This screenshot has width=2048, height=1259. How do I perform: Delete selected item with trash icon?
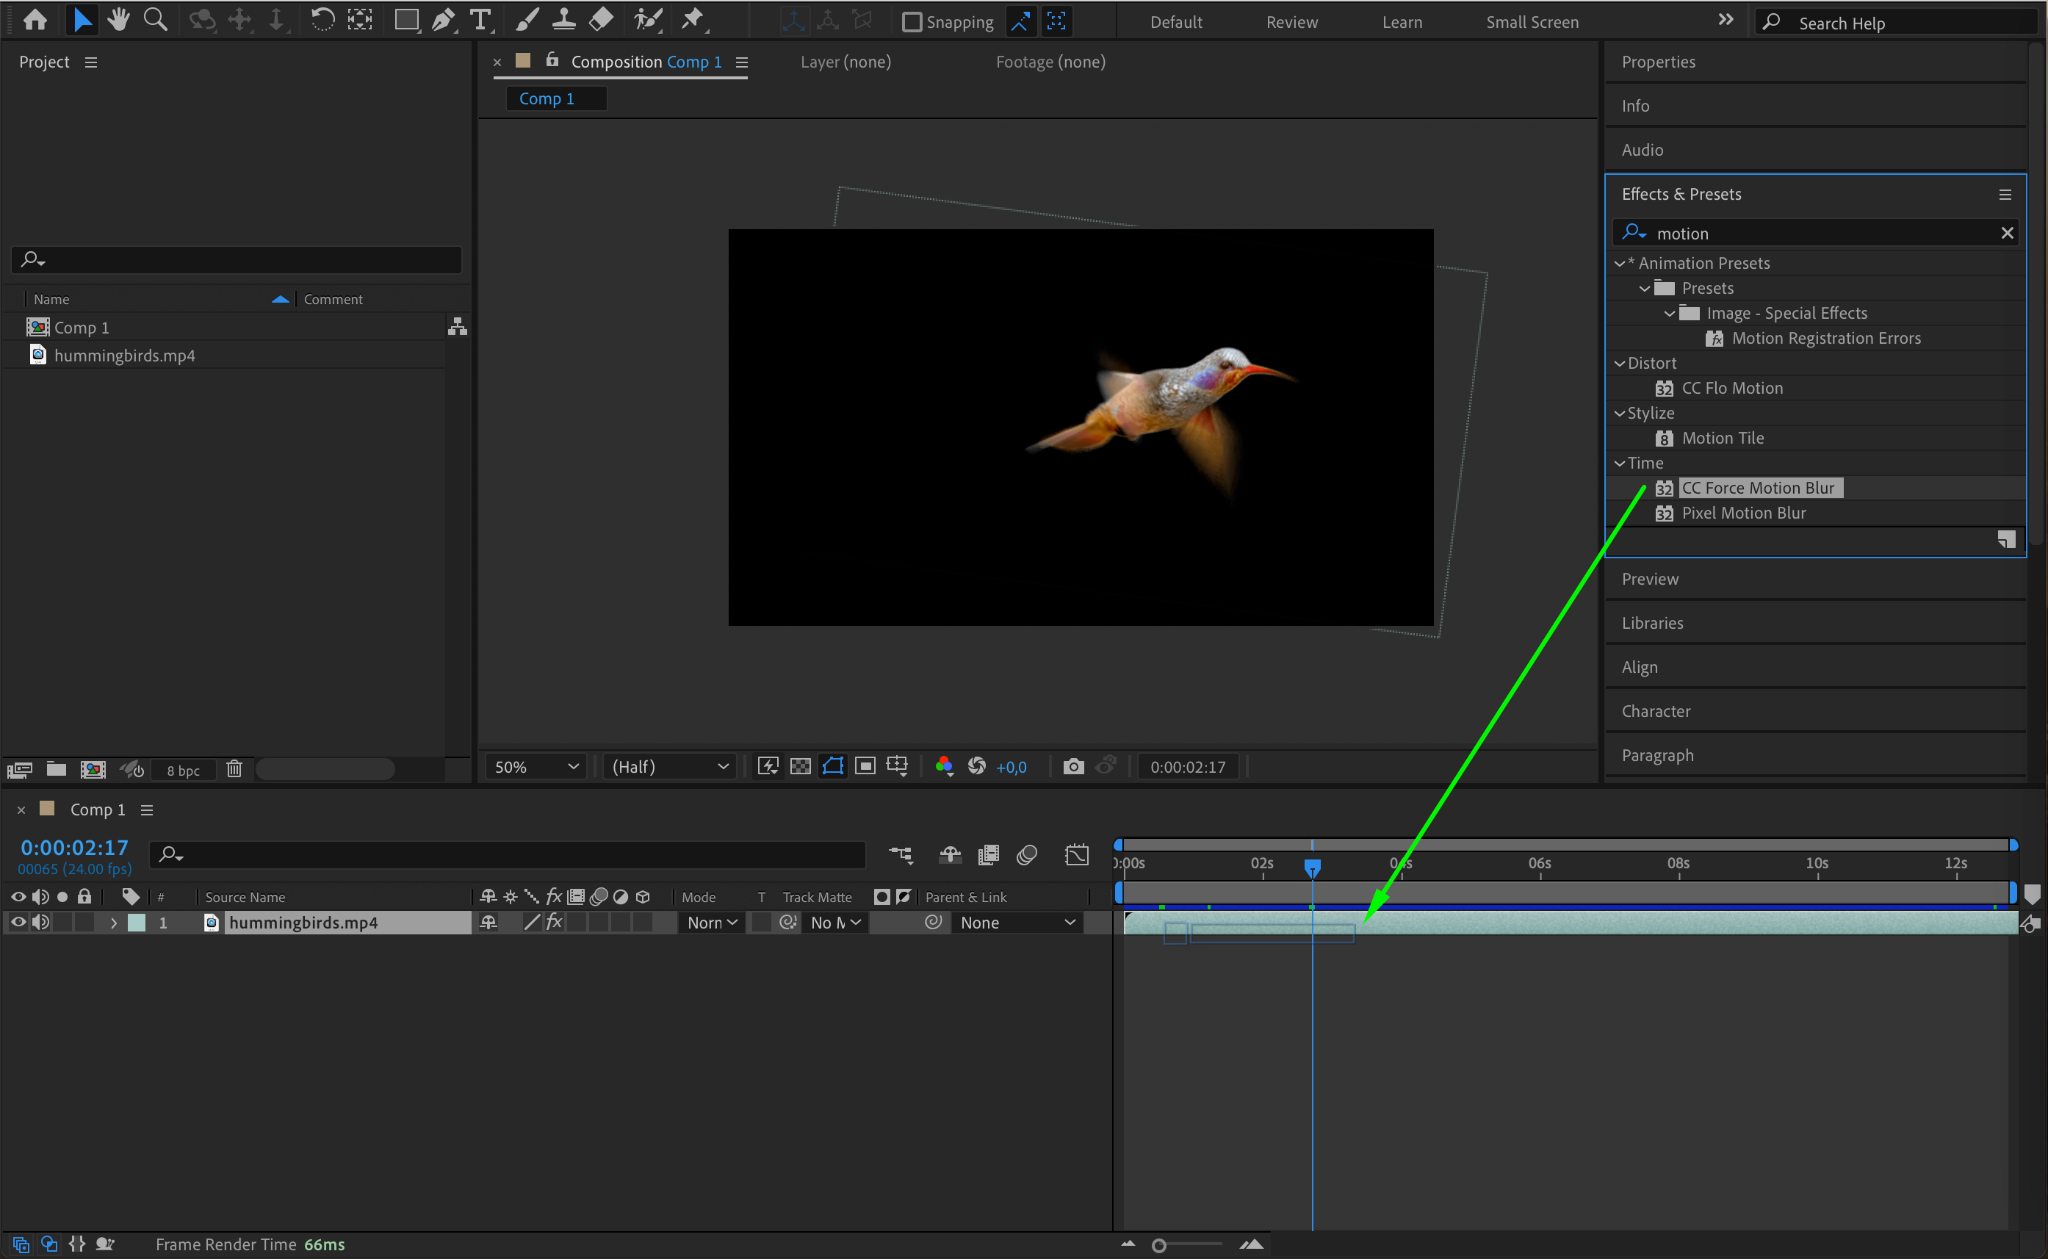click(x=234, y=769)
